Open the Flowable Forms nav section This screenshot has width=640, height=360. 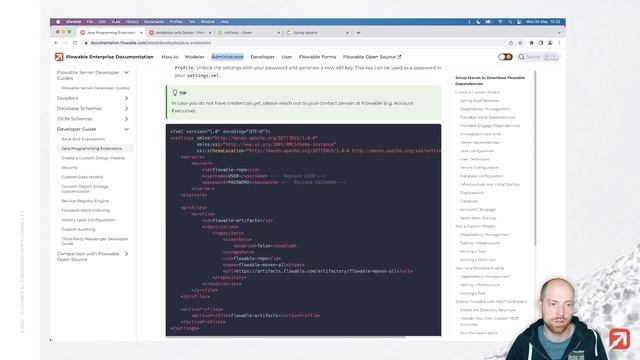[318, 57]
